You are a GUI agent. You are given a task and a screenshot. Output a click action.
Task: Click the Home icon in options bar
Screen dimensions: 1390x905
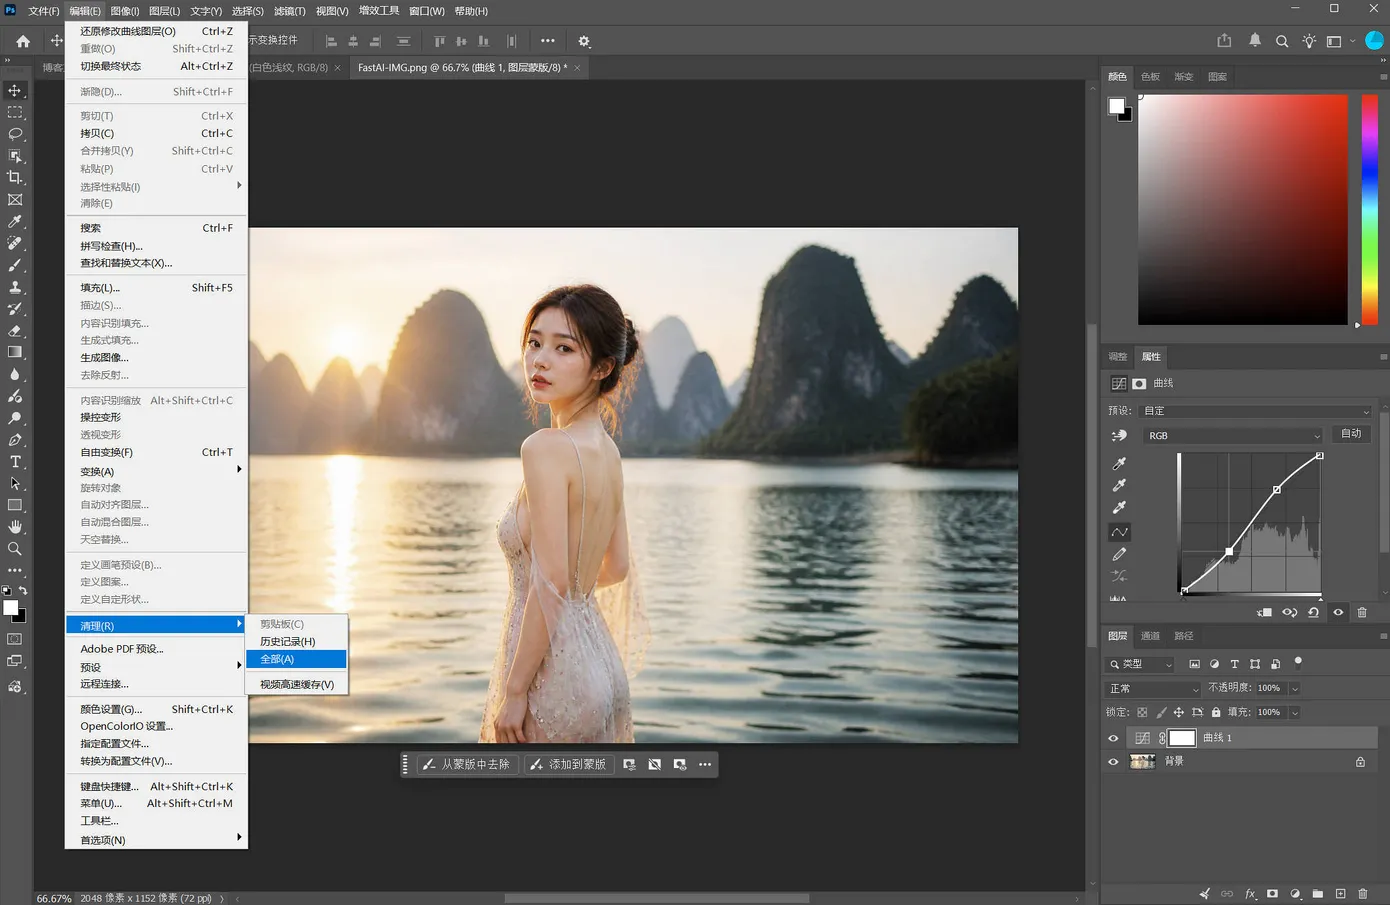23,41
